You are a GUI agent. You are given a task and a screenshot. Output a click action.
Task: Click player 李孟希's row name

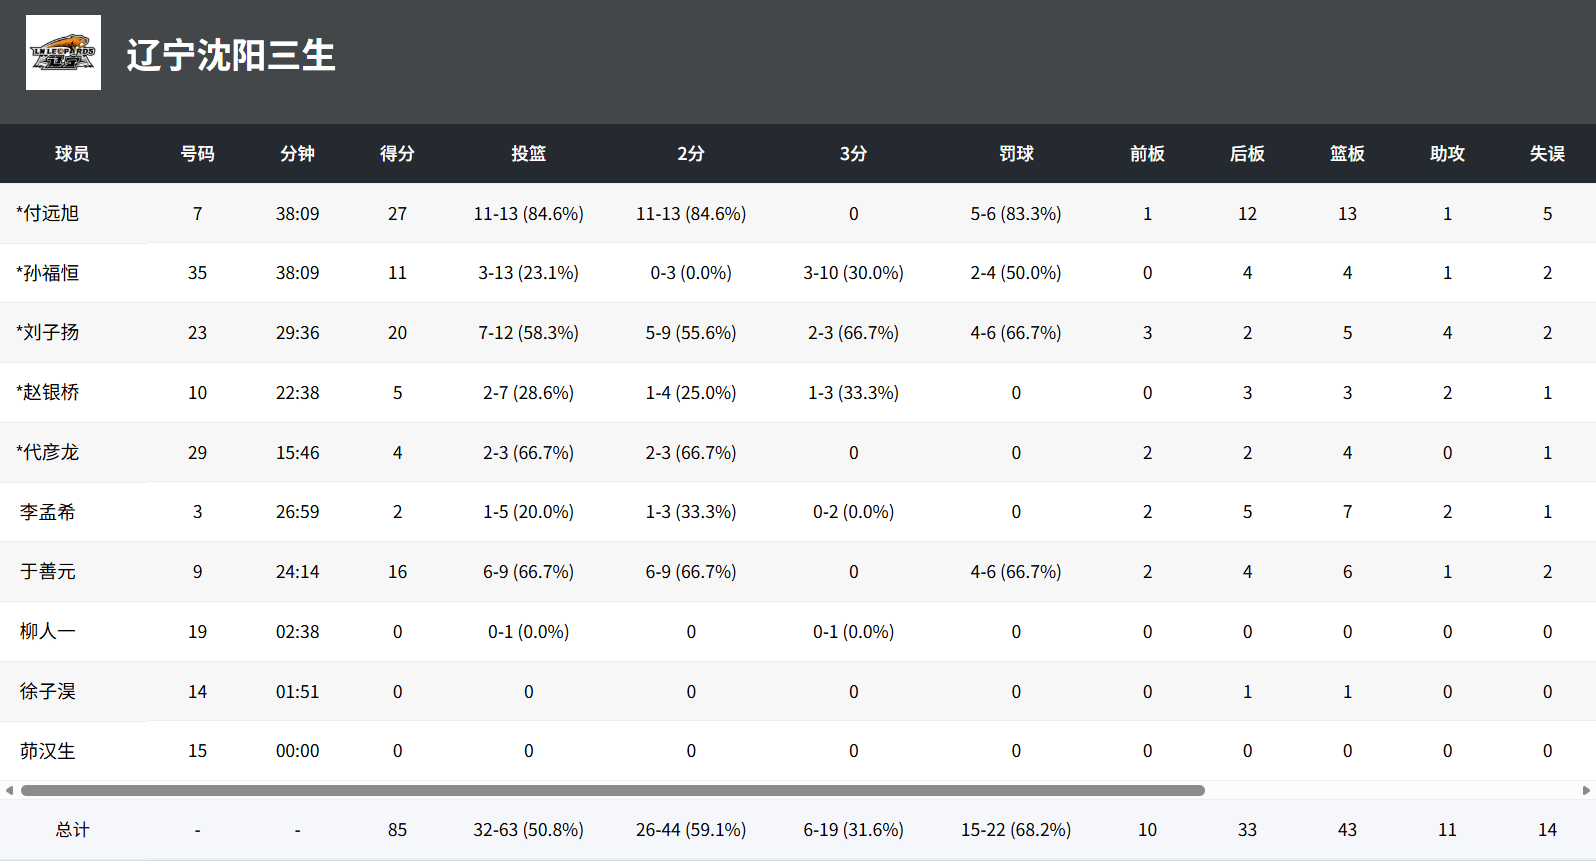pyautogui.click(x=48, y=512)
